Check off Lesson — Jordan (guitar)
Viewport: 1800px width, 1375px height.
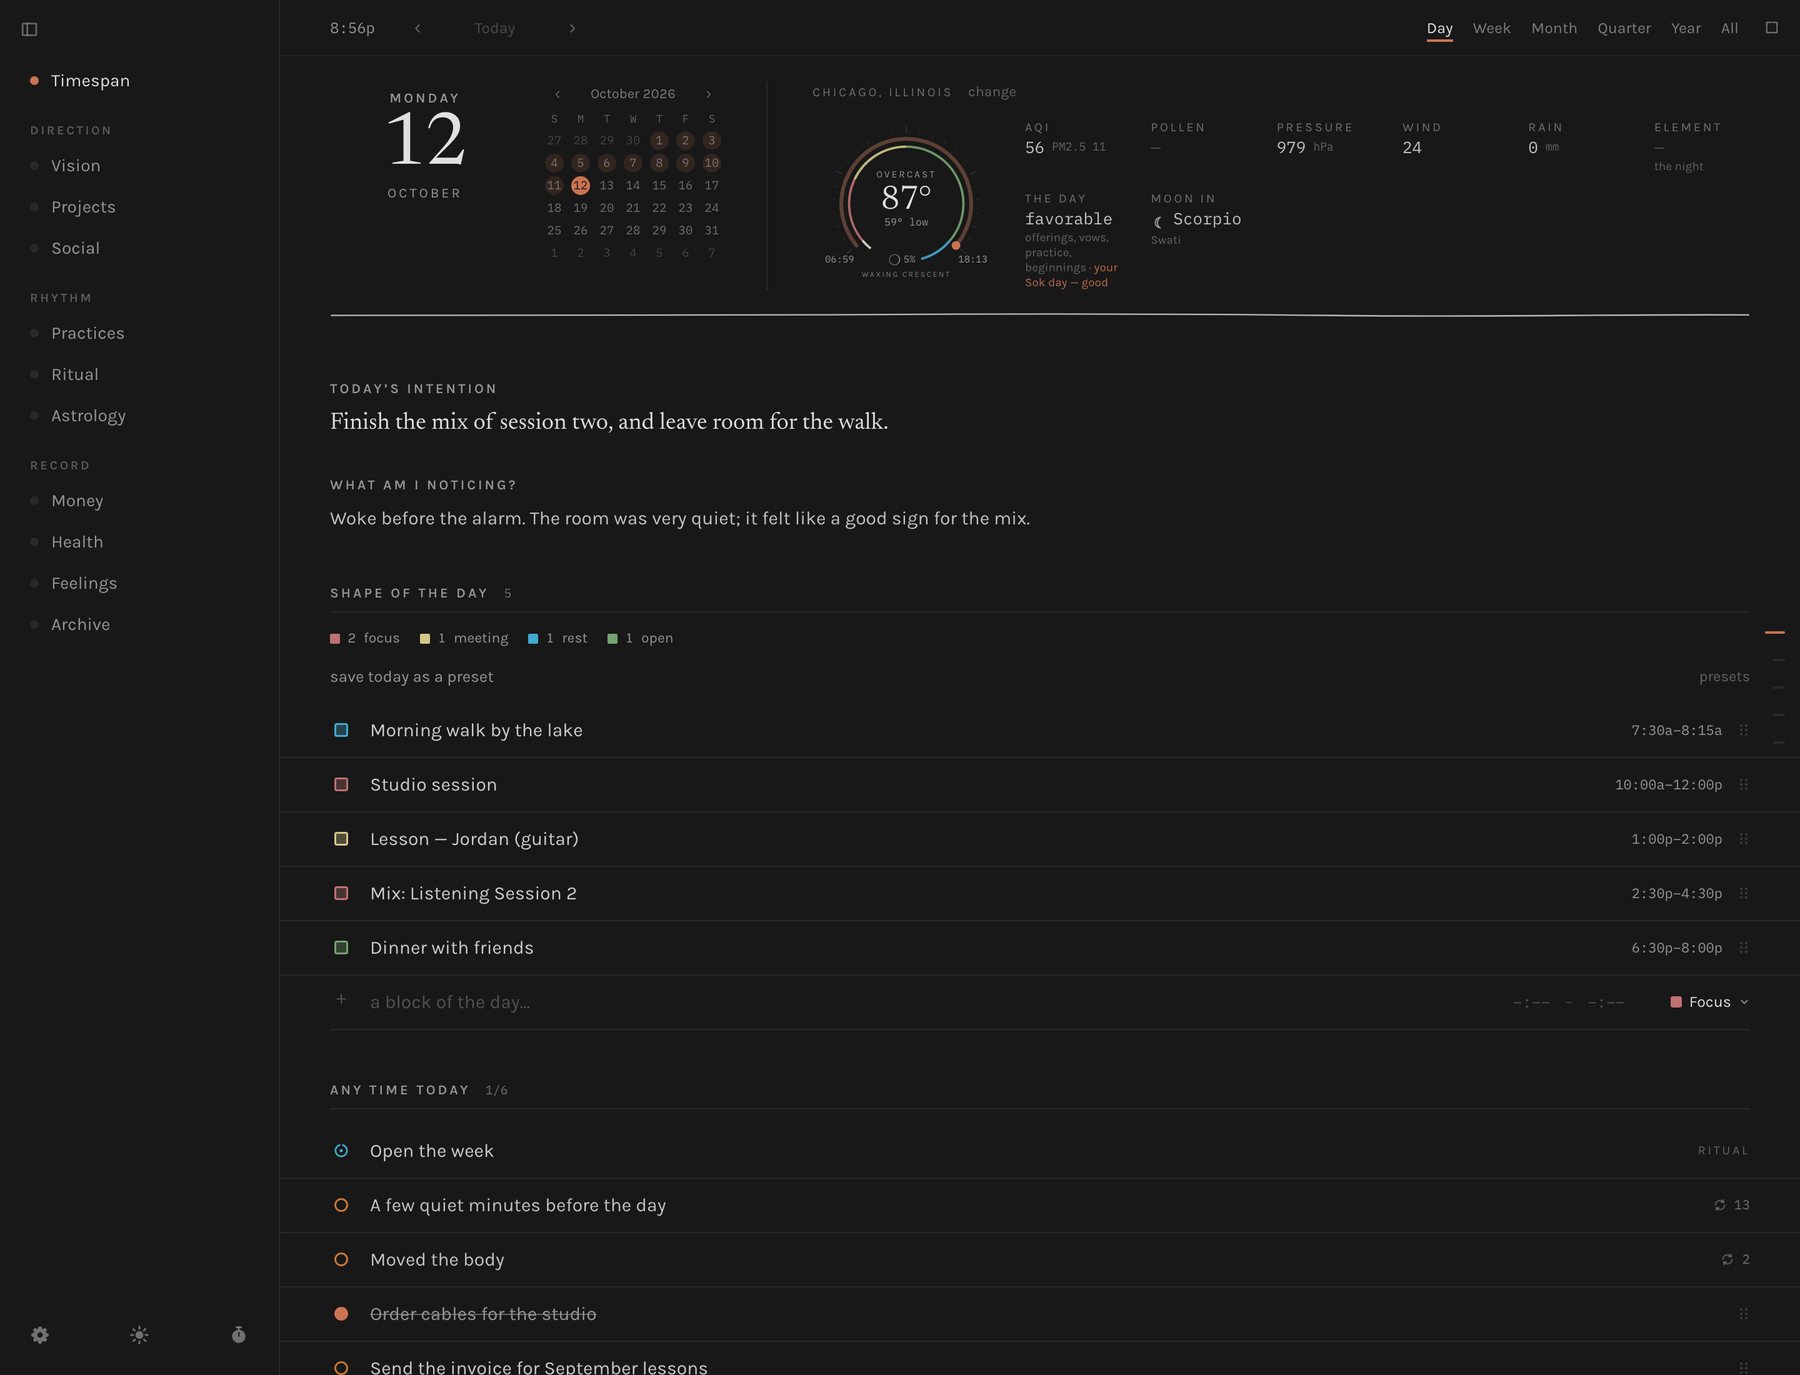(x=341, y=839)
